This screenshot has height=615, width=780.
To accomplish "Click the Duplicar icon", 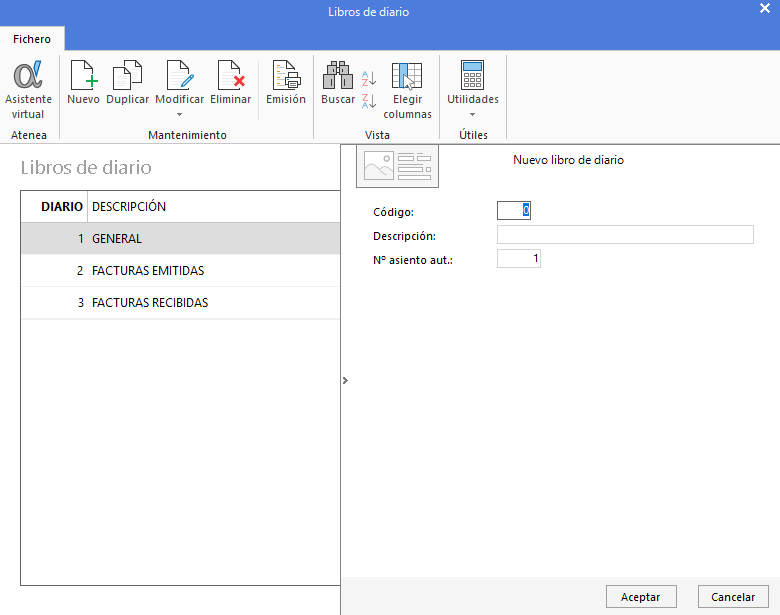I will tap(127, 75).
